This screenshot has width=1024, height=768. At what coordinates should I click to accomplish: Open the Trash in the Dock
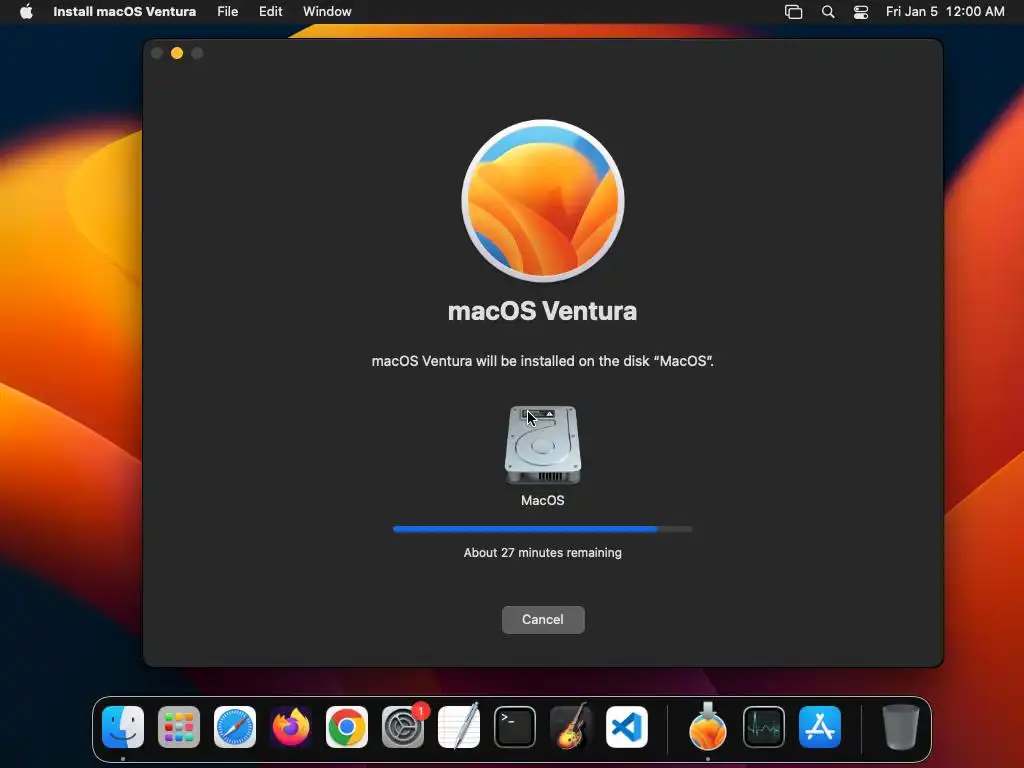(x=901, y=726)
